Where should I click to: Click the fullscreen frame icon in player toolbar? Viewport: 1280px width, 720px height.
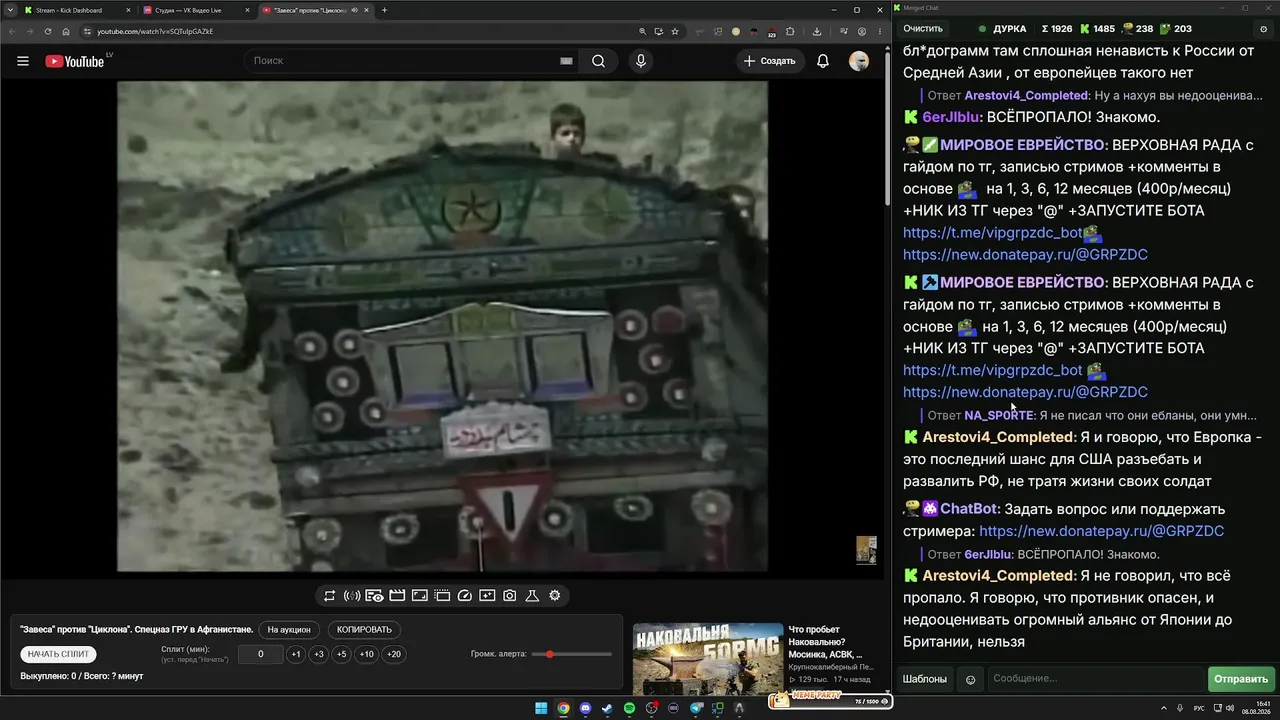click(420, 596)
